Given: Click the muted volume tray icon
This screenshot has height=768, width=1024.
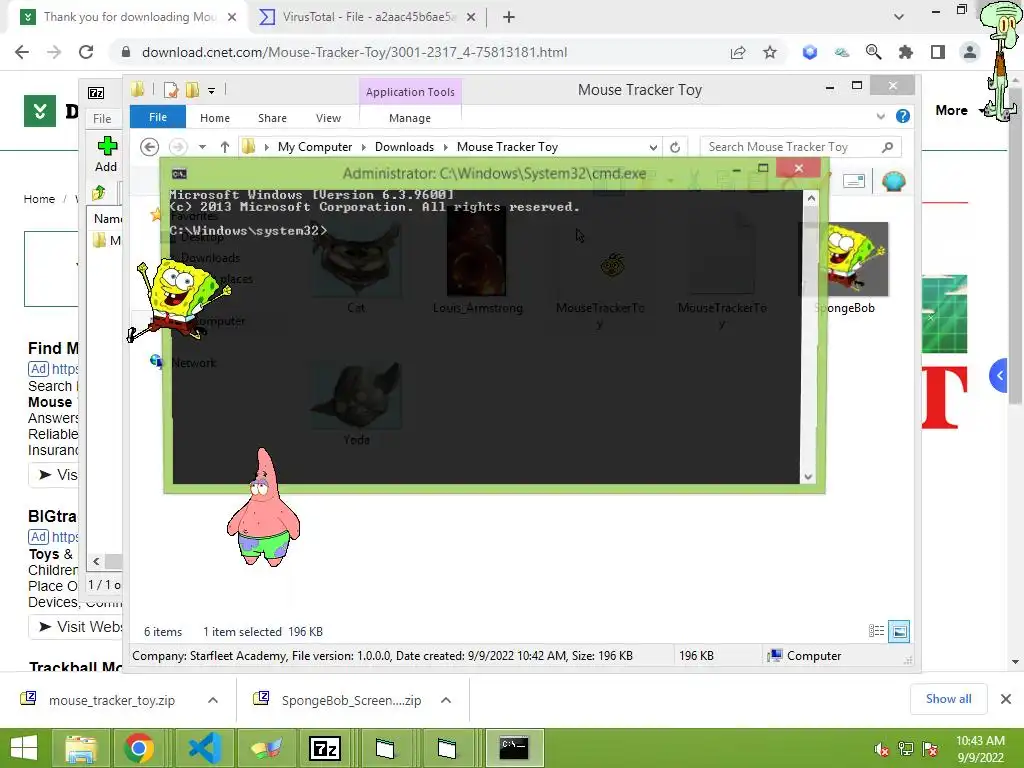Looking at the screenshot, I should pyautogui.click(x=881, y=749).
